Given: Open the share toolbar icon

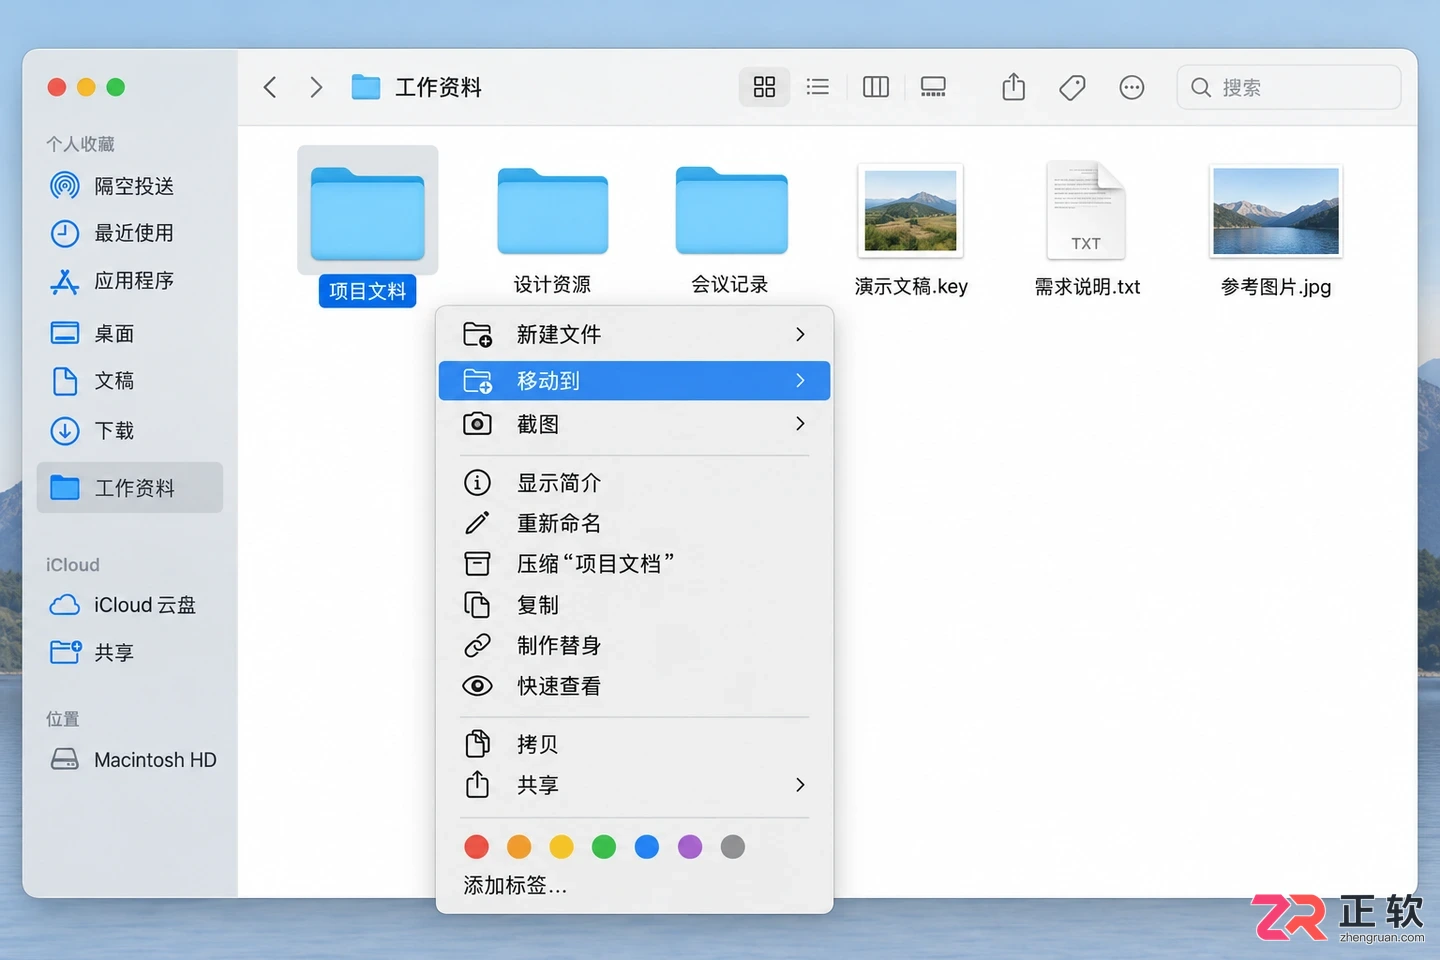Looking at the screenshot, I should 1014,87.
